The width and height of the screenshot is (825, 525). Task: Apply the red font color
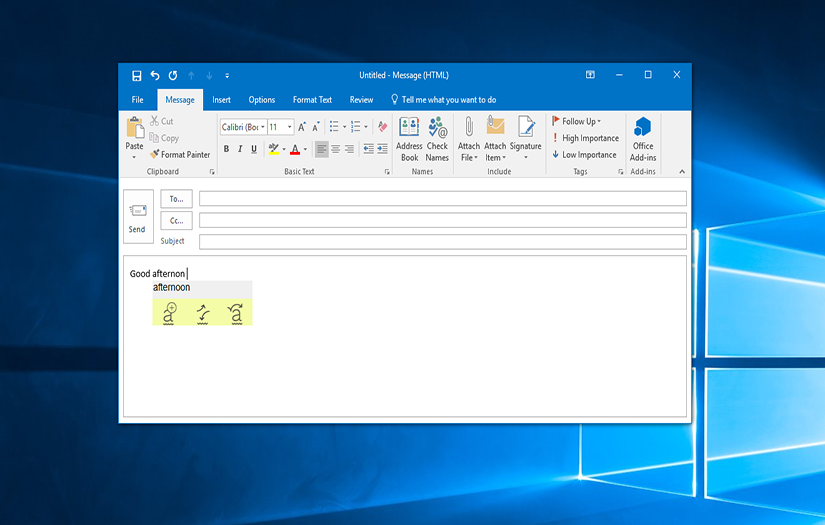point(295,149)
